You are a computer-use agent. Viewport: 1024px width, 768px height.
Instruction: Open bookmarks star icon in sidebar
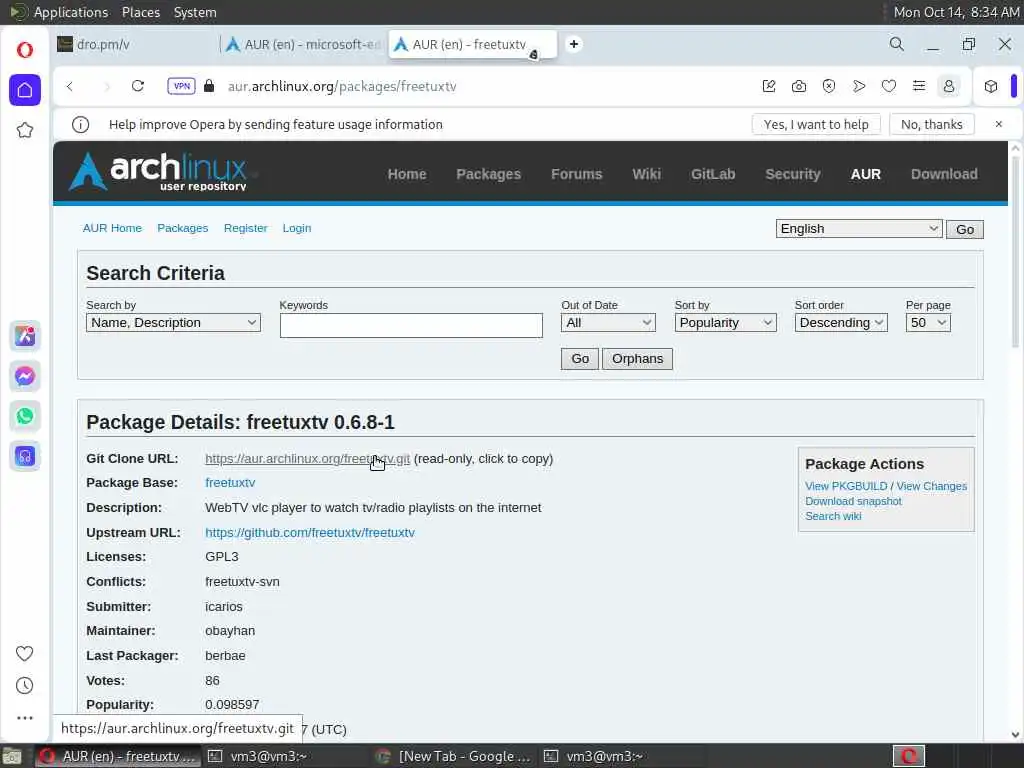(x=25, y=130)
